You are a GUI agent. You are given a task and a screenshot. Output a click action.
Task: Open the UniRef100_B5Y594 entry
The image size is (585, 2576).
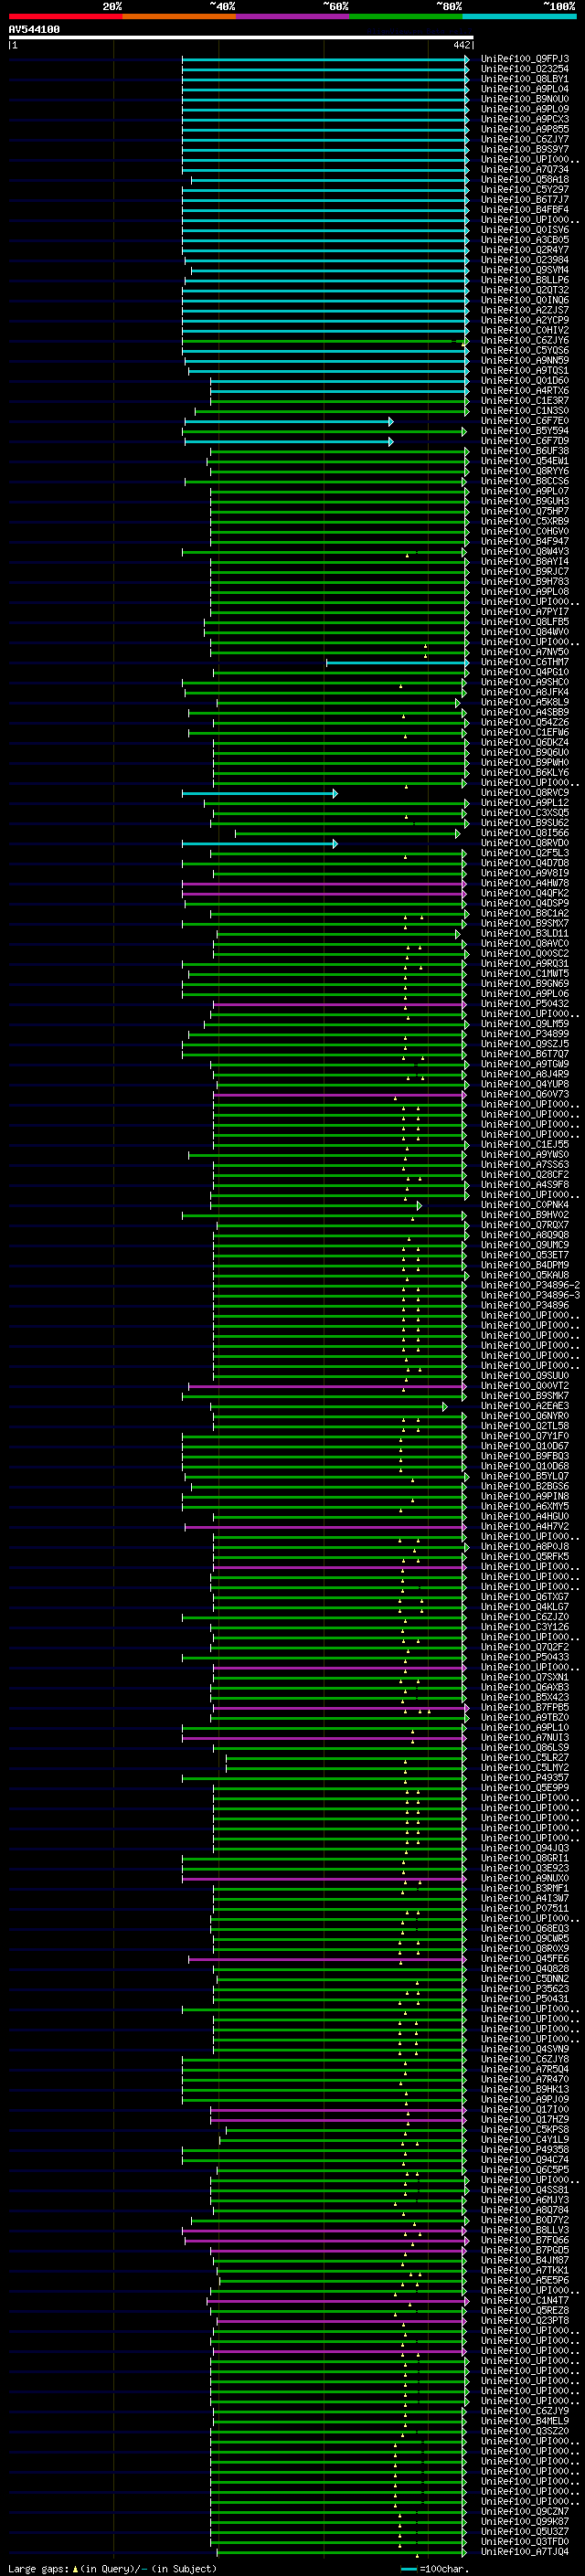(524, 431)
